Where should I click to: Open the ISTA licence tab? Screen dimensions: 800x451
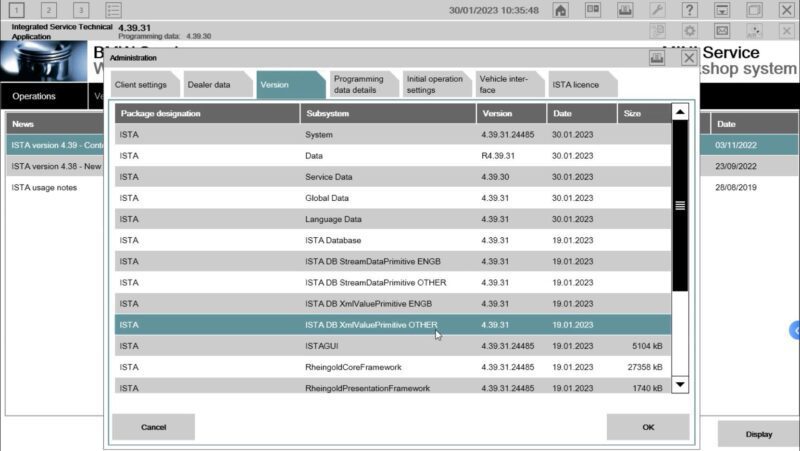click(583, 85)
